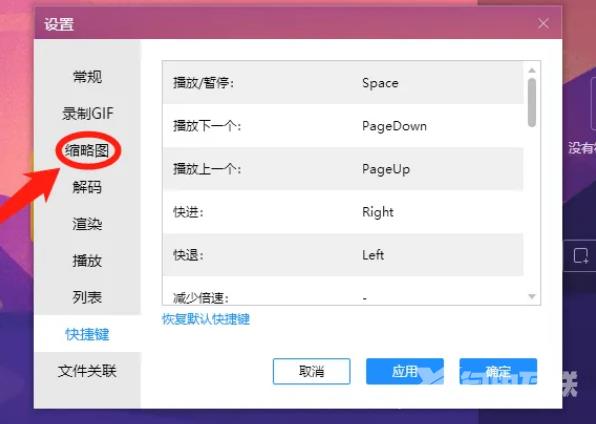596x424 pixels.
Task: Click the 取消 button
Action: click(311, 371)
